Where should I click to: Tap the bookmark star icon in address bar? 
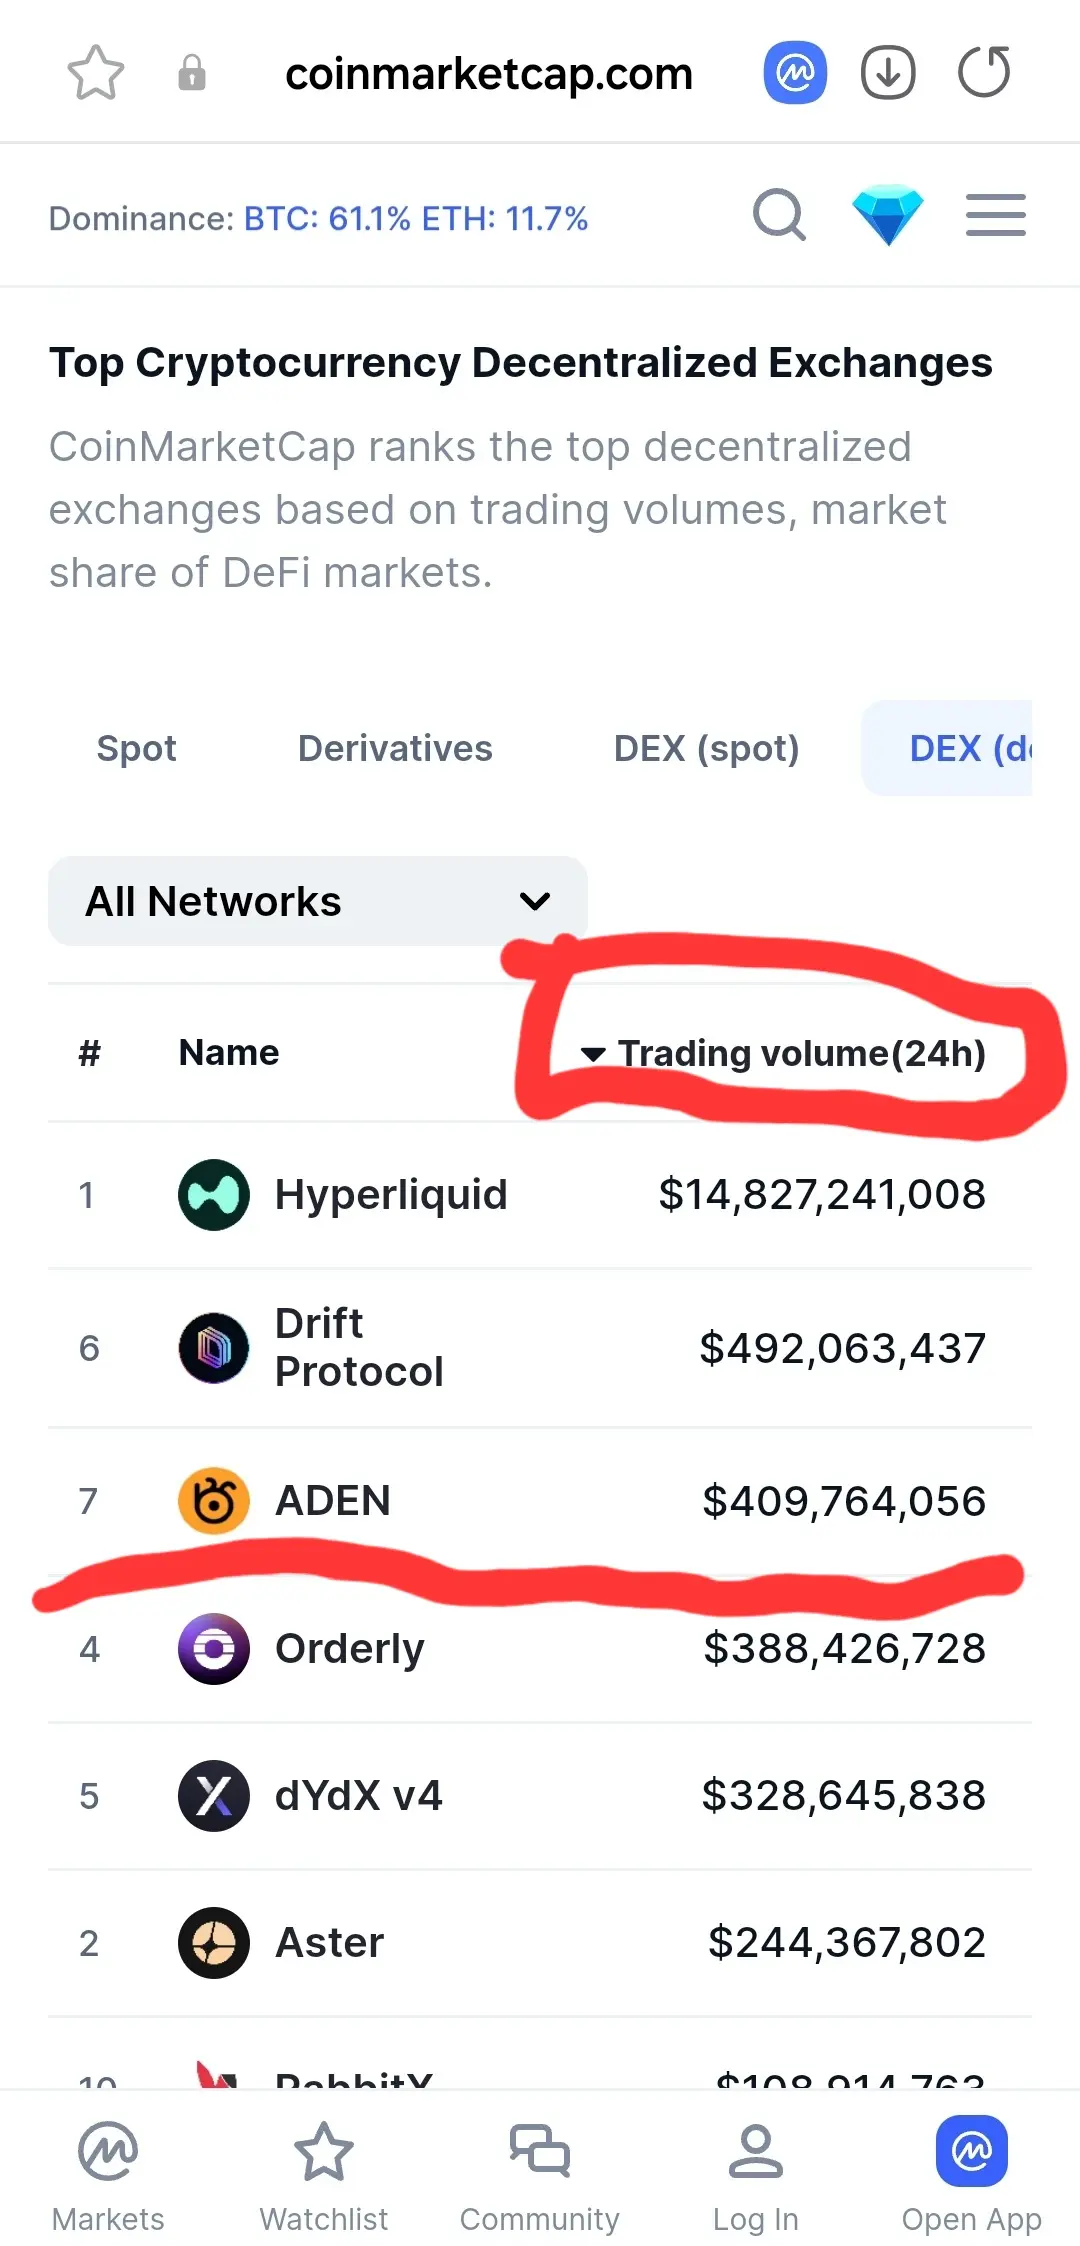click(x=95, y=73)
